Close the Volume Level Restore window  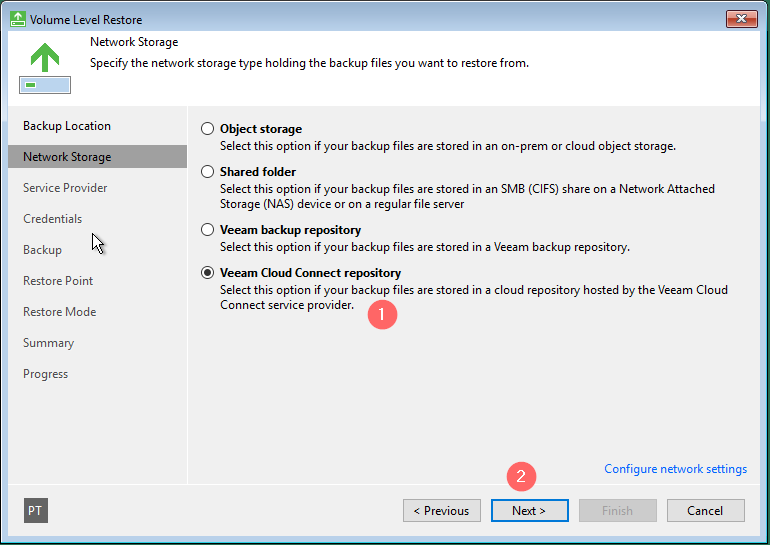pyautogui.click(x=742, y=19)
